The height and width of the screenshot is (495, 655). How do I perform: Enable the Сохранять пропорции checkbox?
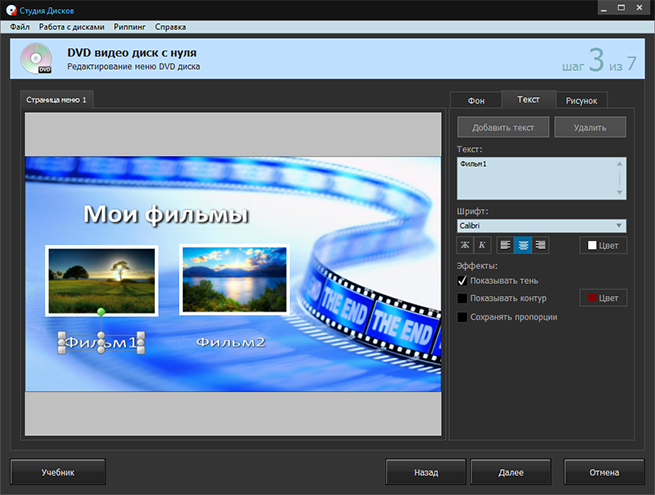pos(462,317)
